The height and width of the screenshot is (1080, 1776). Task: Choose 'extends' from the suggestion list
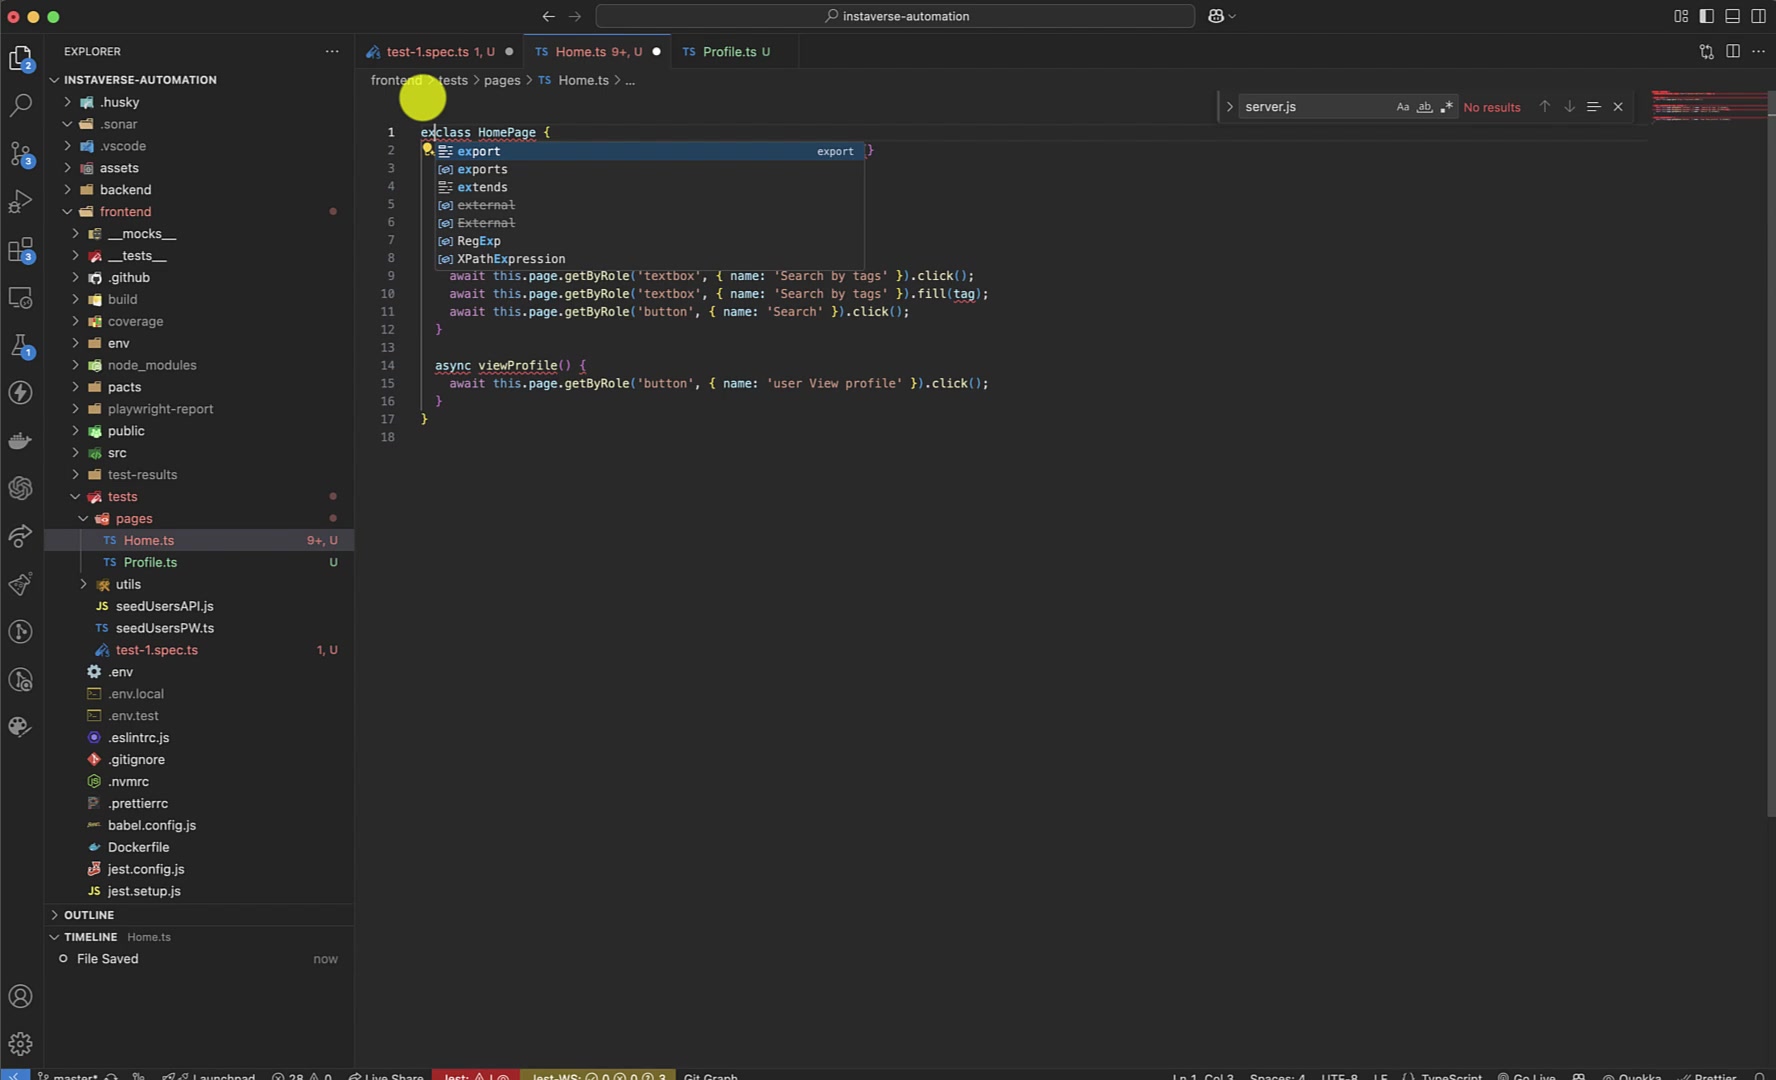[x=649, y=187]
